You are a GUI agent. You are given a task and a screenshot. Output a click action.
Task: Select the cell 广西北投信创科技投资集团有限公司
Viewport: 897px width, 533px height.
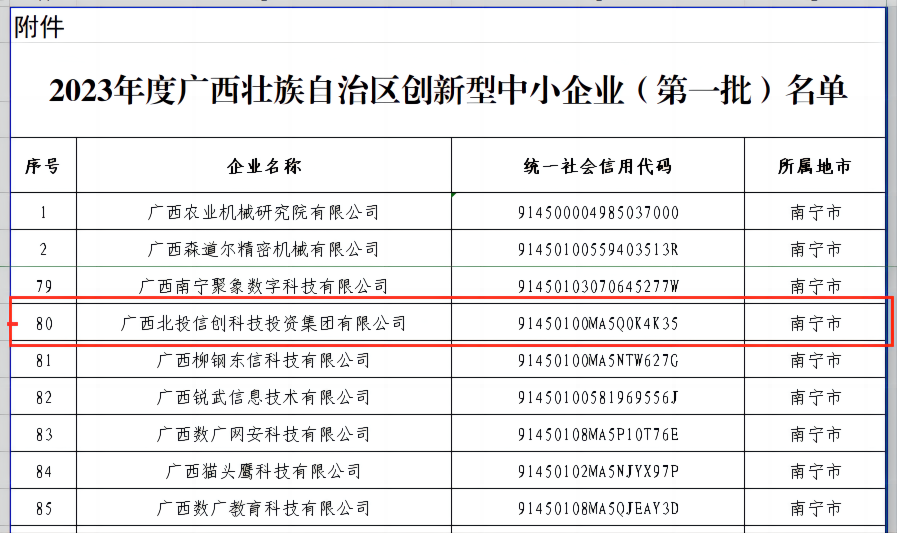coord(264,323)
